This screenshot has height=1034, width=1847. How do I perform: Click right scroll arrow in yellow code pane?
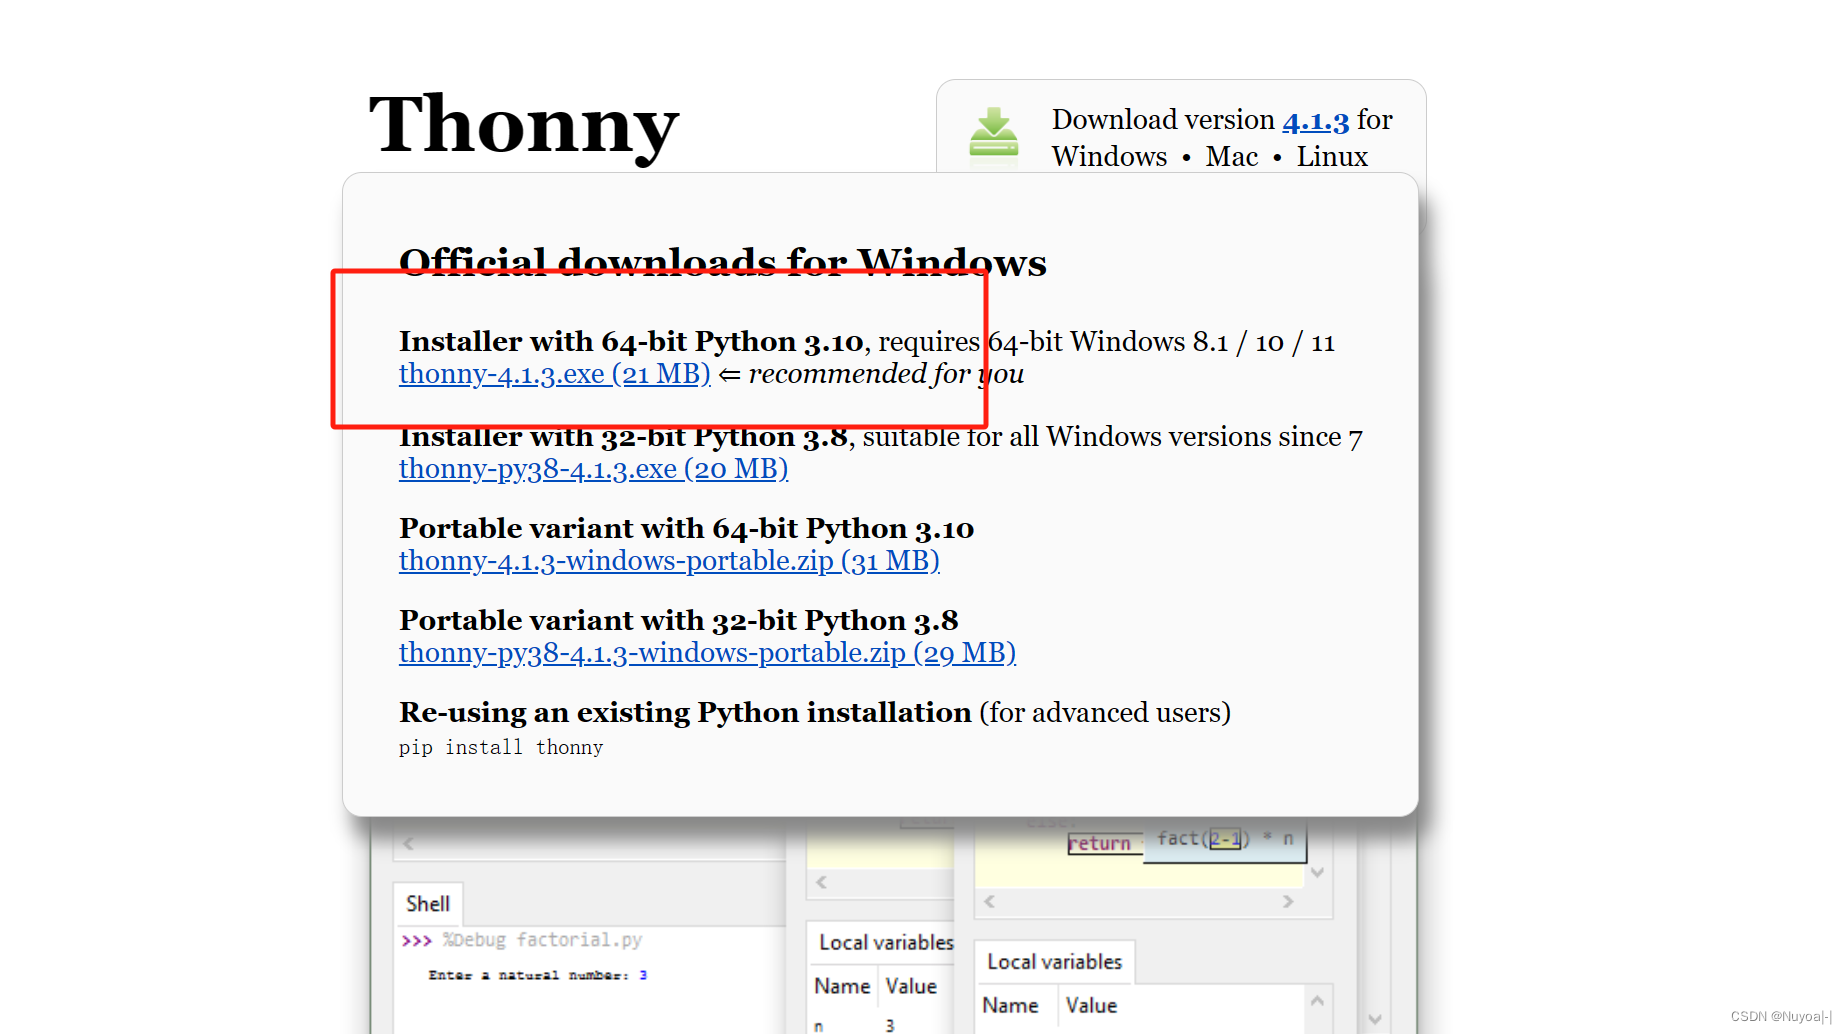(1288, 901)
